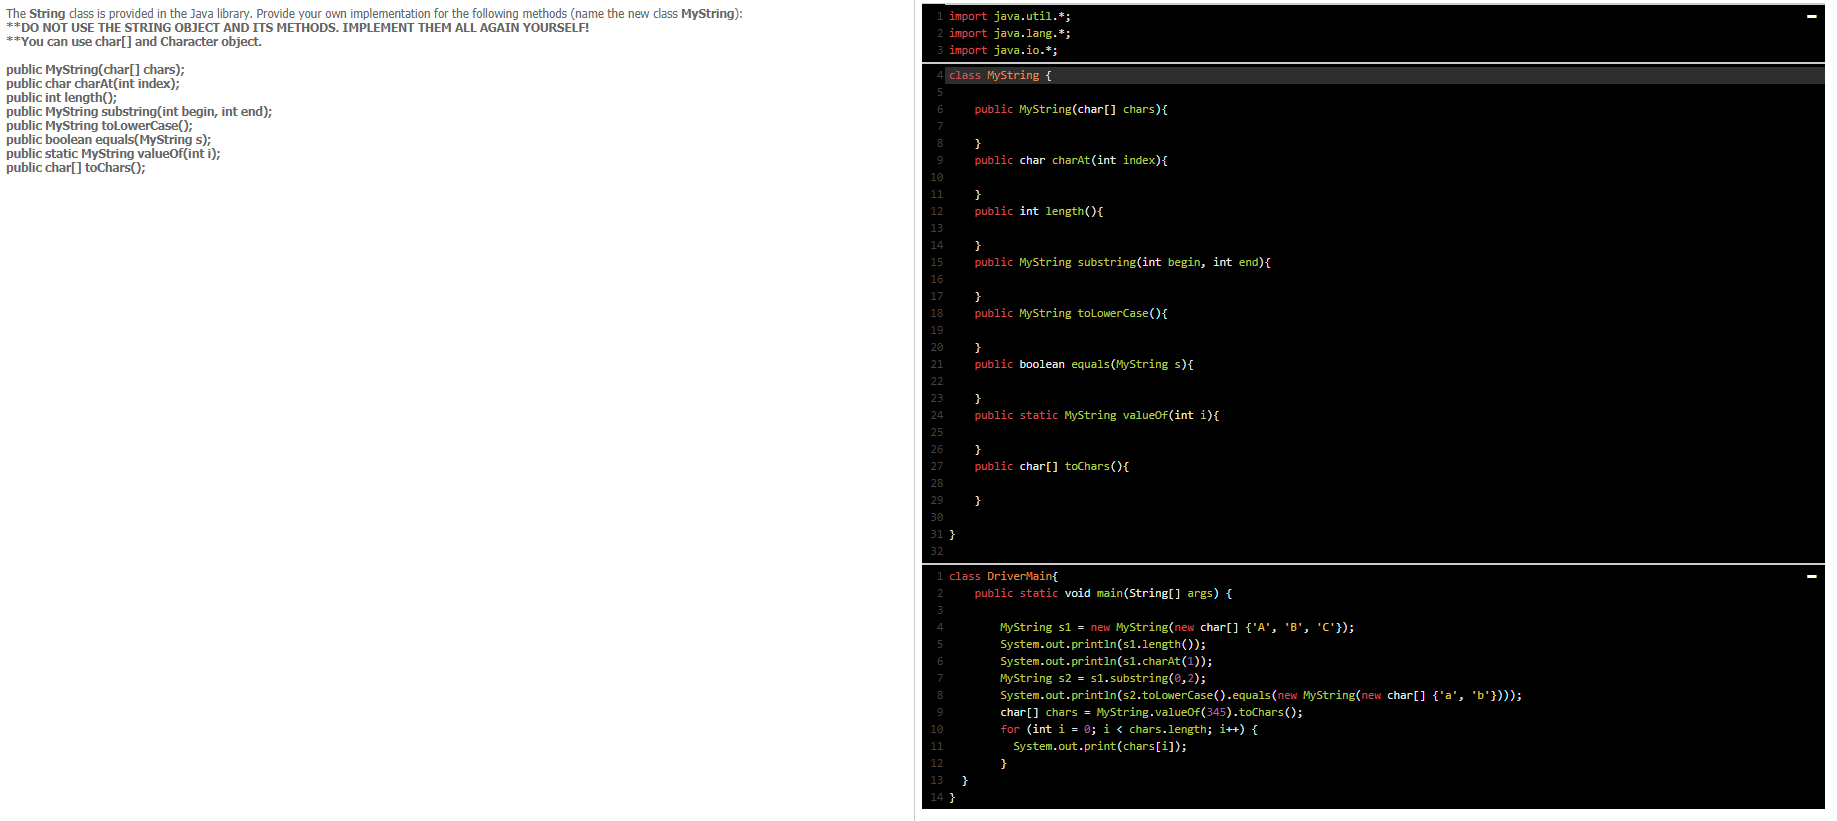1837x821 pixels.
Task: Click the for loop line in DriverMain
Action: [1129, 729]
